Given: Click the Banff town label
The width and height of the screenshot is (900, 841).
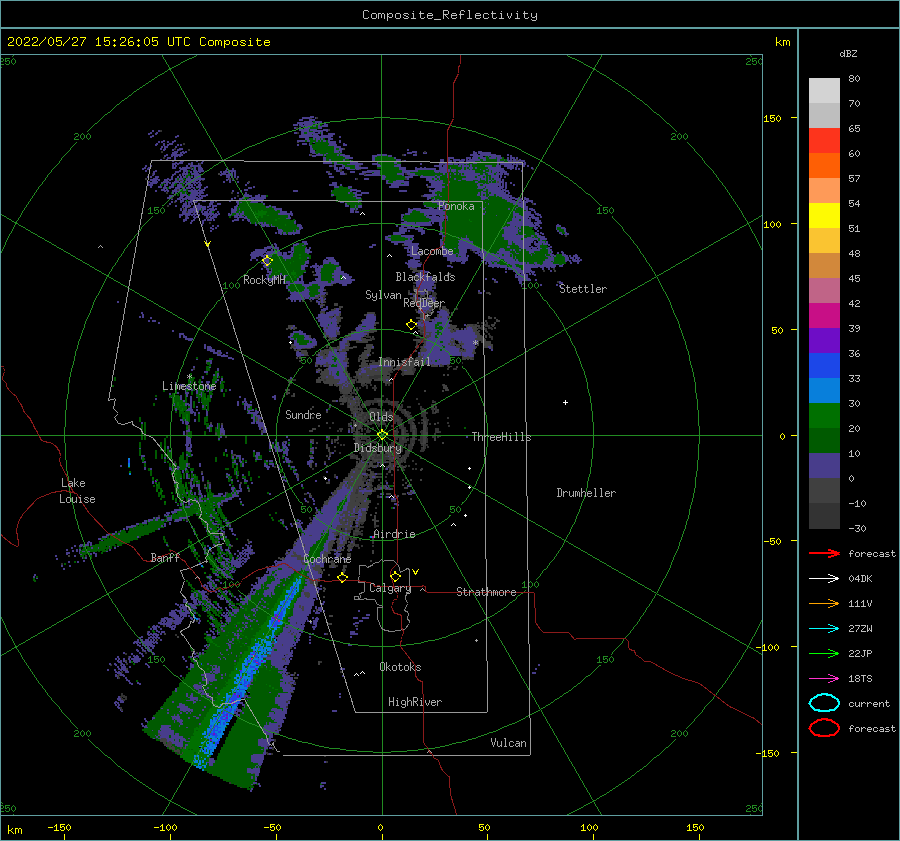Looking at the screenshot, I should click(x=165, y=557).
